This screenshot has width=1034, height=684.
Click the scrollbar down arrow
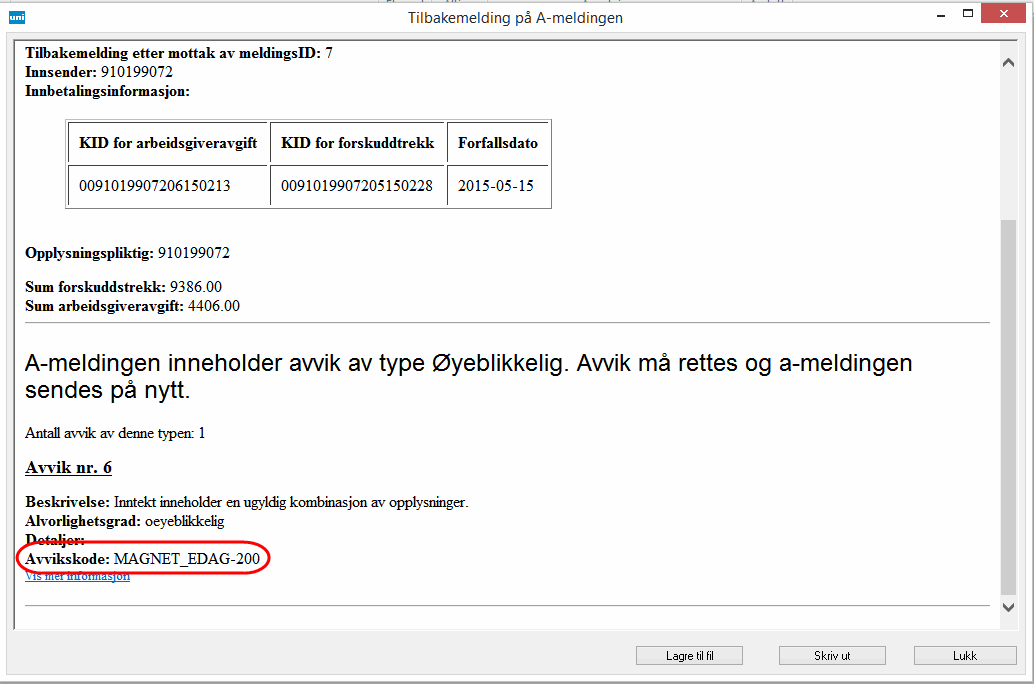click(1008, 607)
